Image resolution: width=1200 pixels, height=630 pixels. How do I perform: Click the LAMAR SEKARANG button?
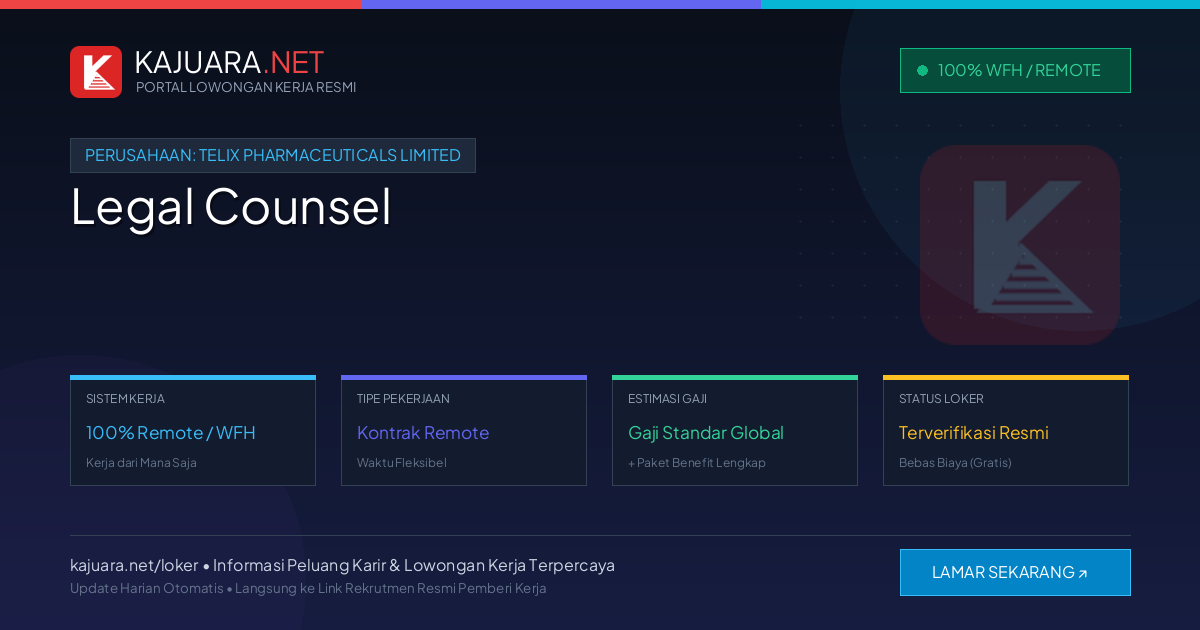pos(1015,572)
